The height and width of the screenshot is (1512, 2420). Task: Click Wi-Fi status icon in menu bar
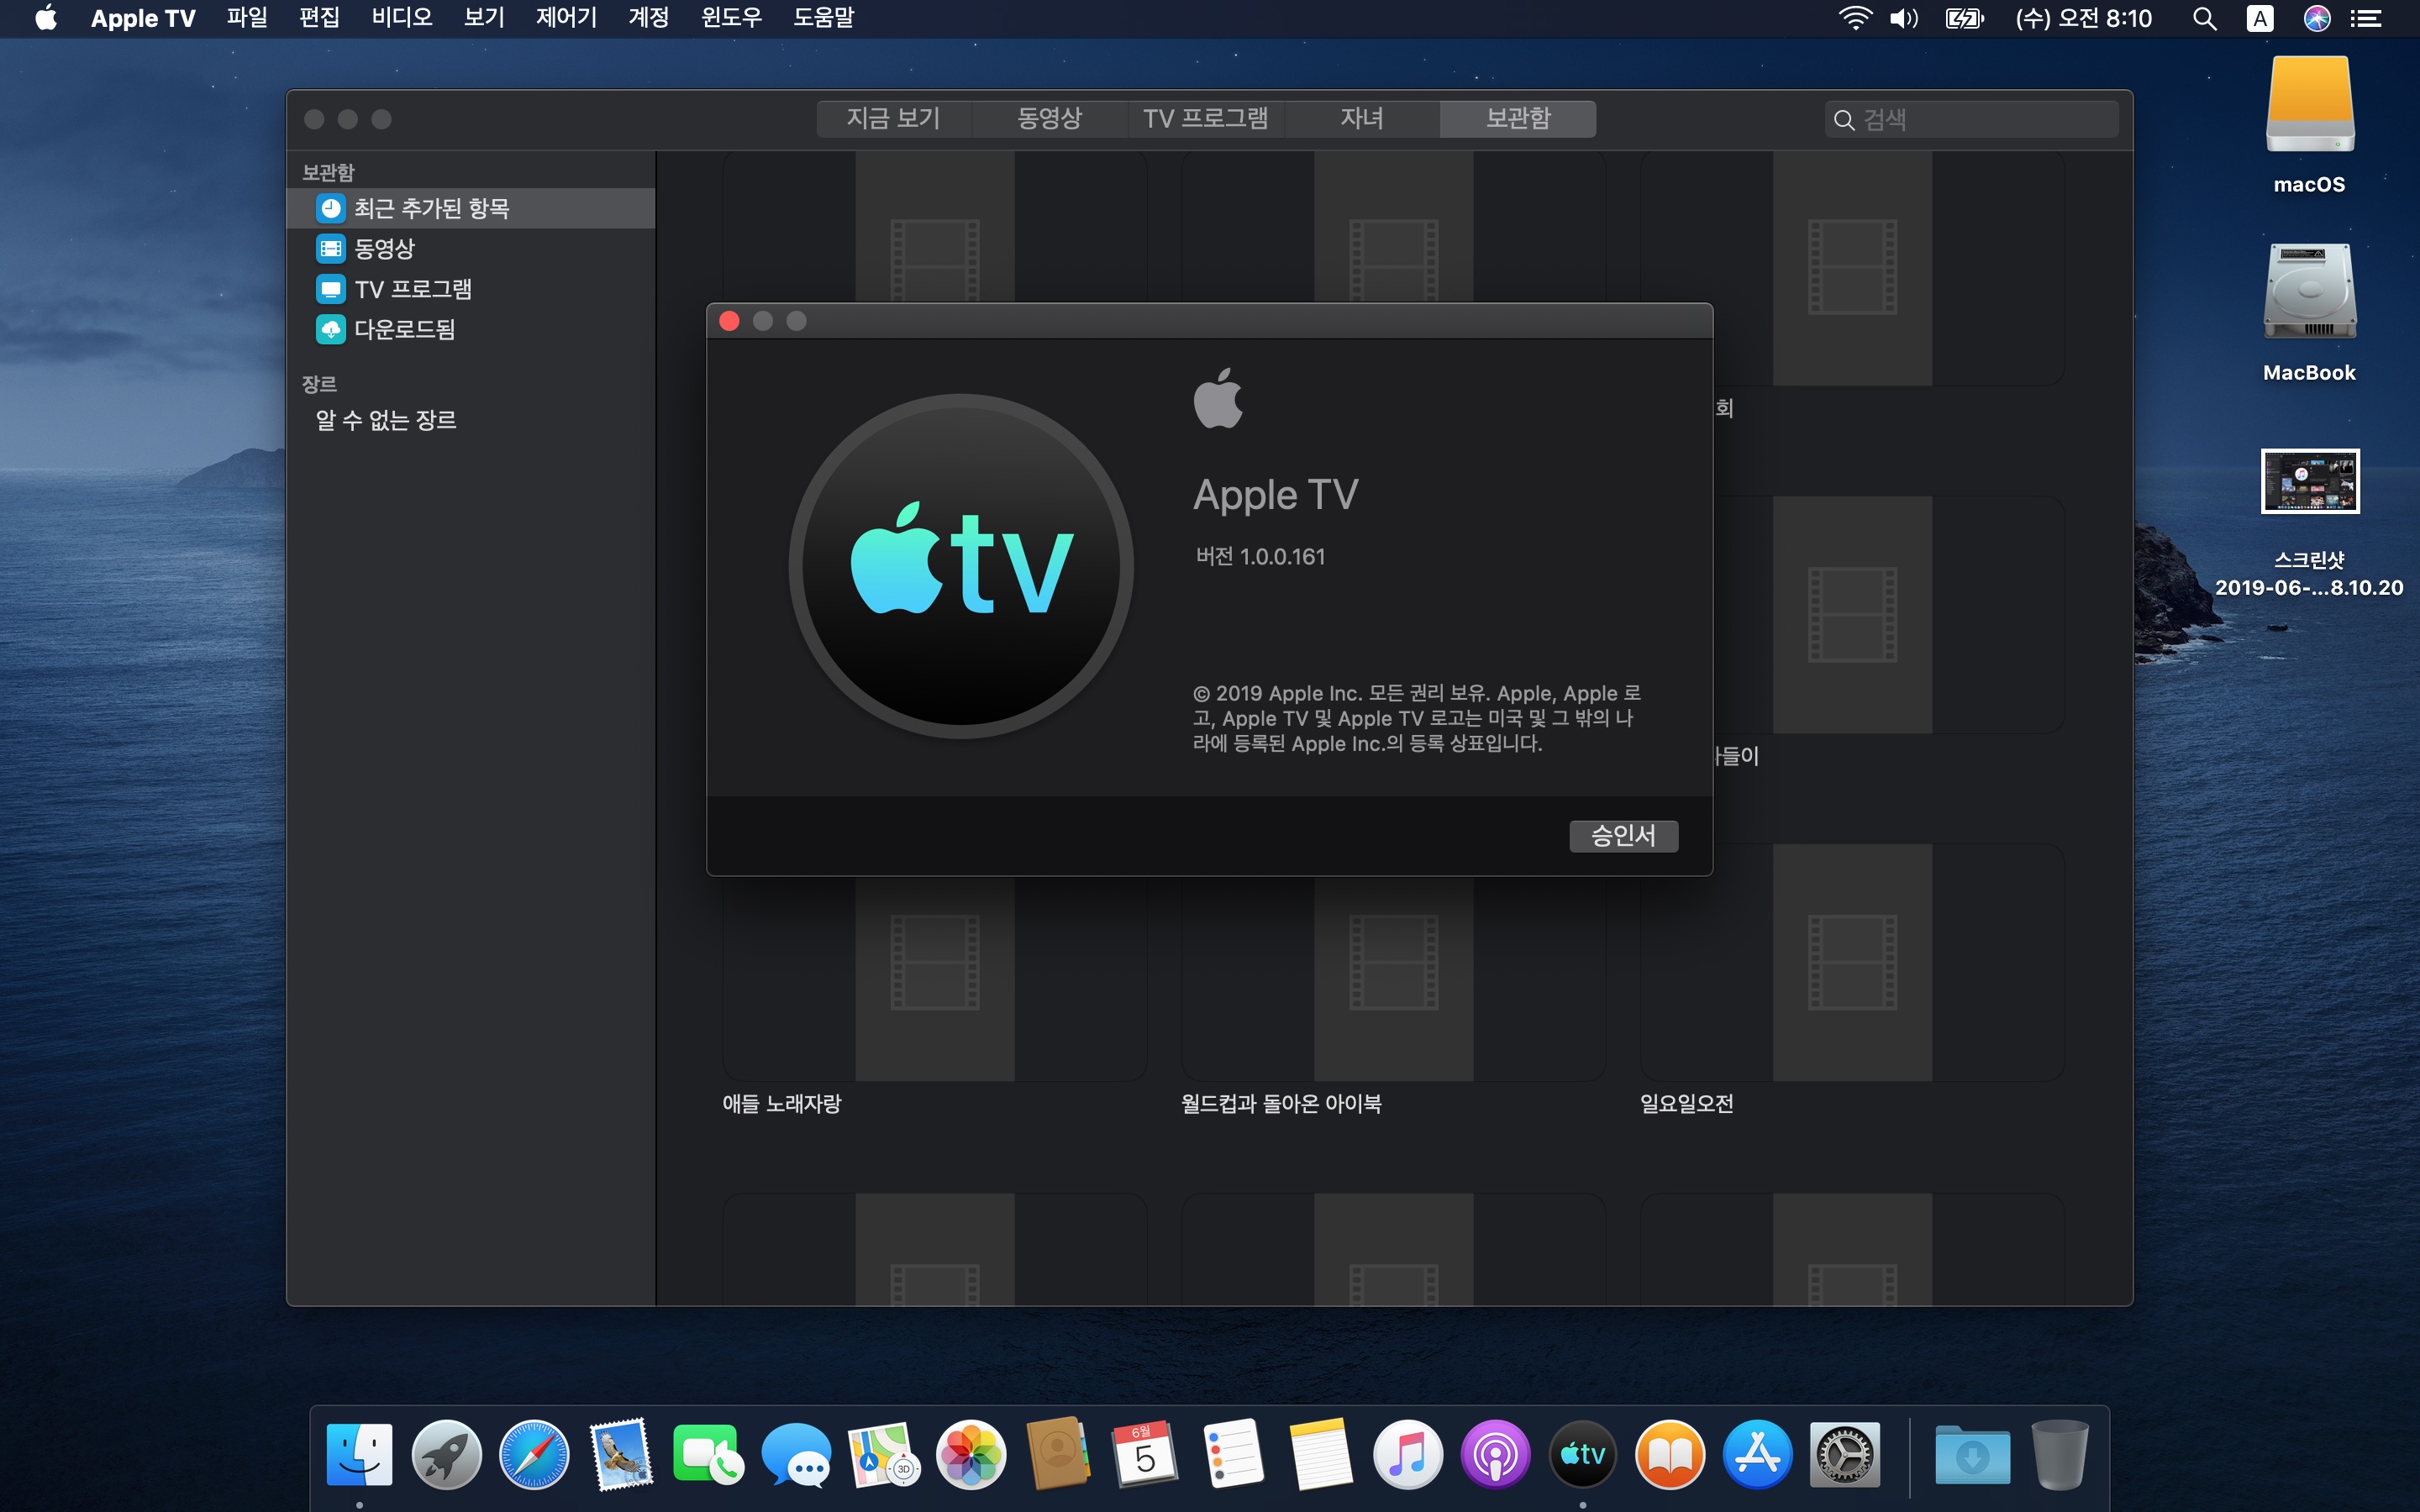(x=1855, y=18)
